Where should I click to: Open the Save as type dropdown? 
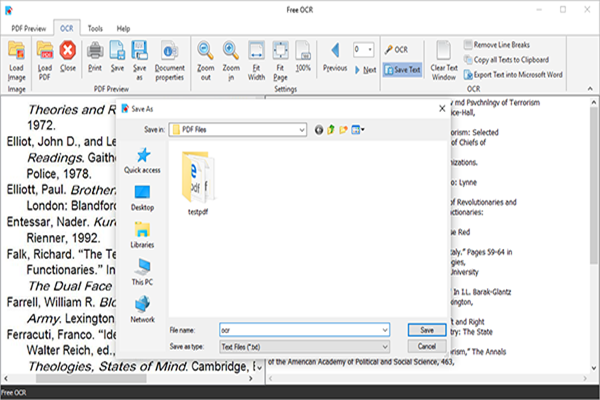tap(383, 346)
